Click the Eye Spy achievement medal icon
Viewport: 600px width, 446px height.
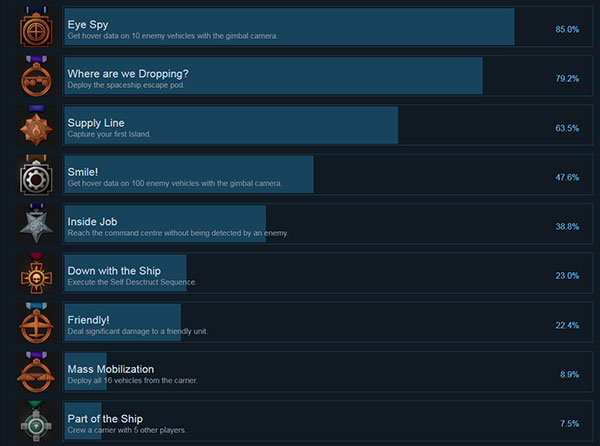pos(36,27)
